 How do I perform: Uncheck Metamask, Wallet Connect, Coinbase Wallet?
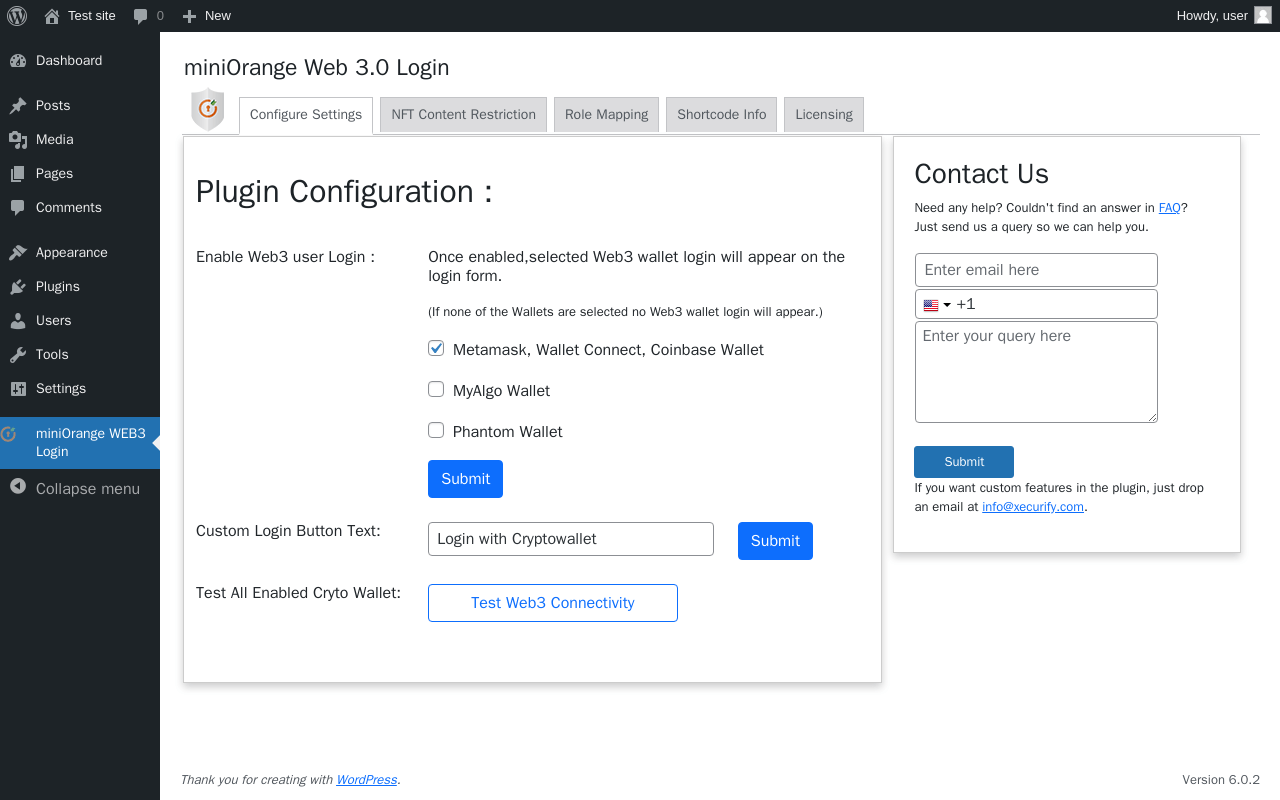[436, 349]
